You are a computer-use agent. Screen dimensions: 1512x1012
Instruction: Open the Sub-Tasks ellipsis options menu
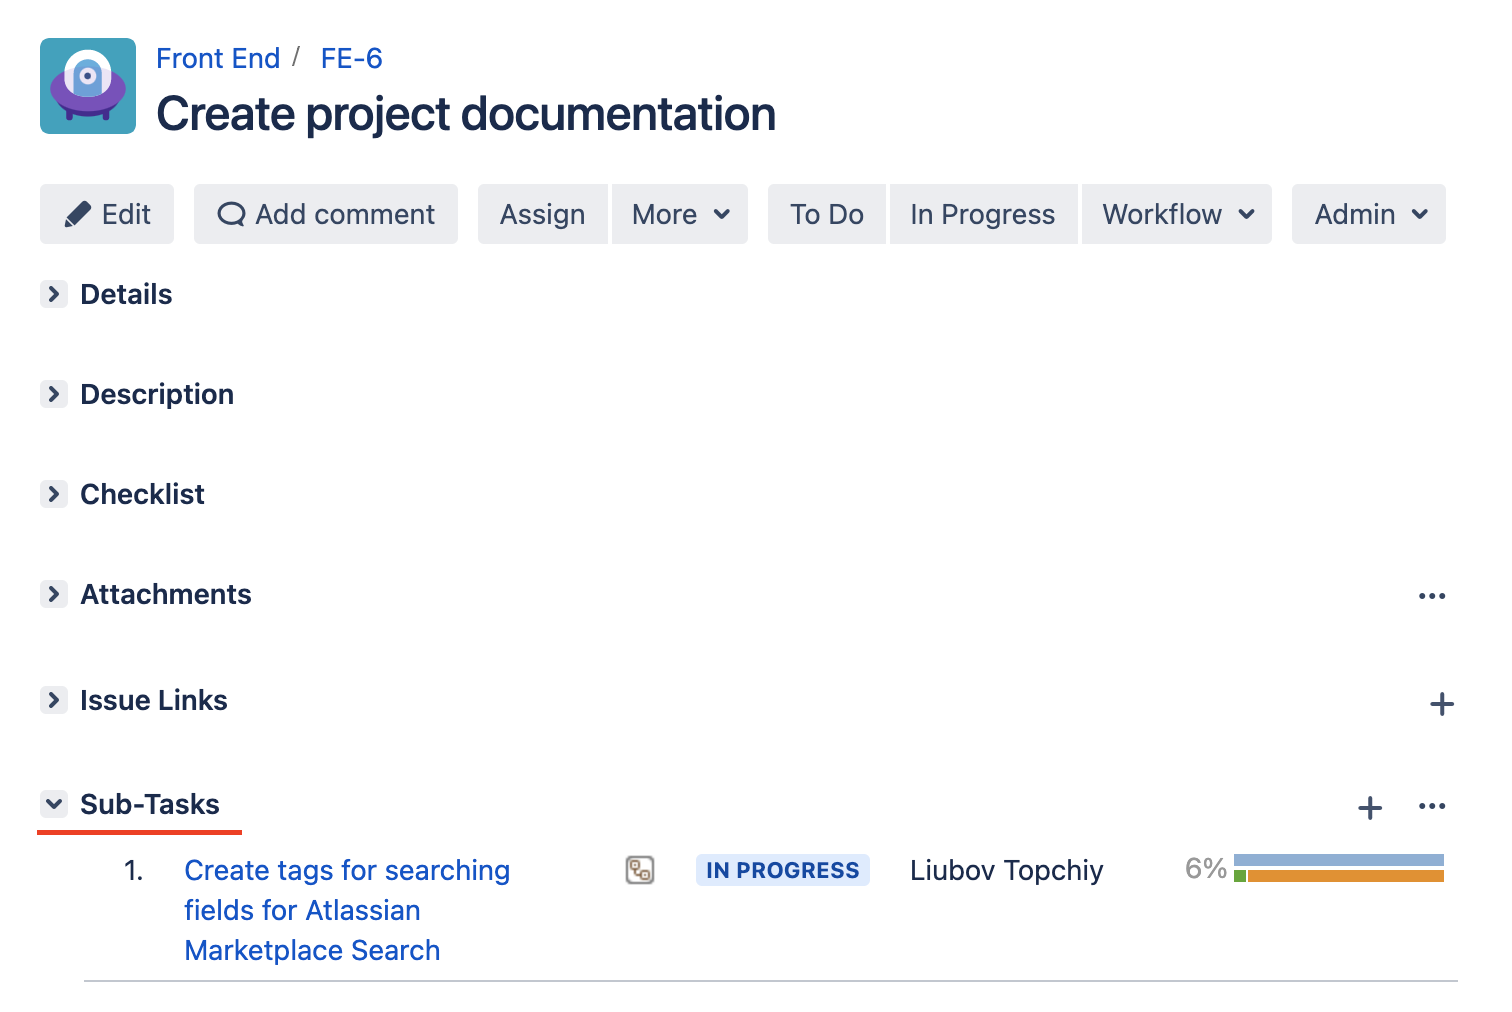[x=1432, y=806]
